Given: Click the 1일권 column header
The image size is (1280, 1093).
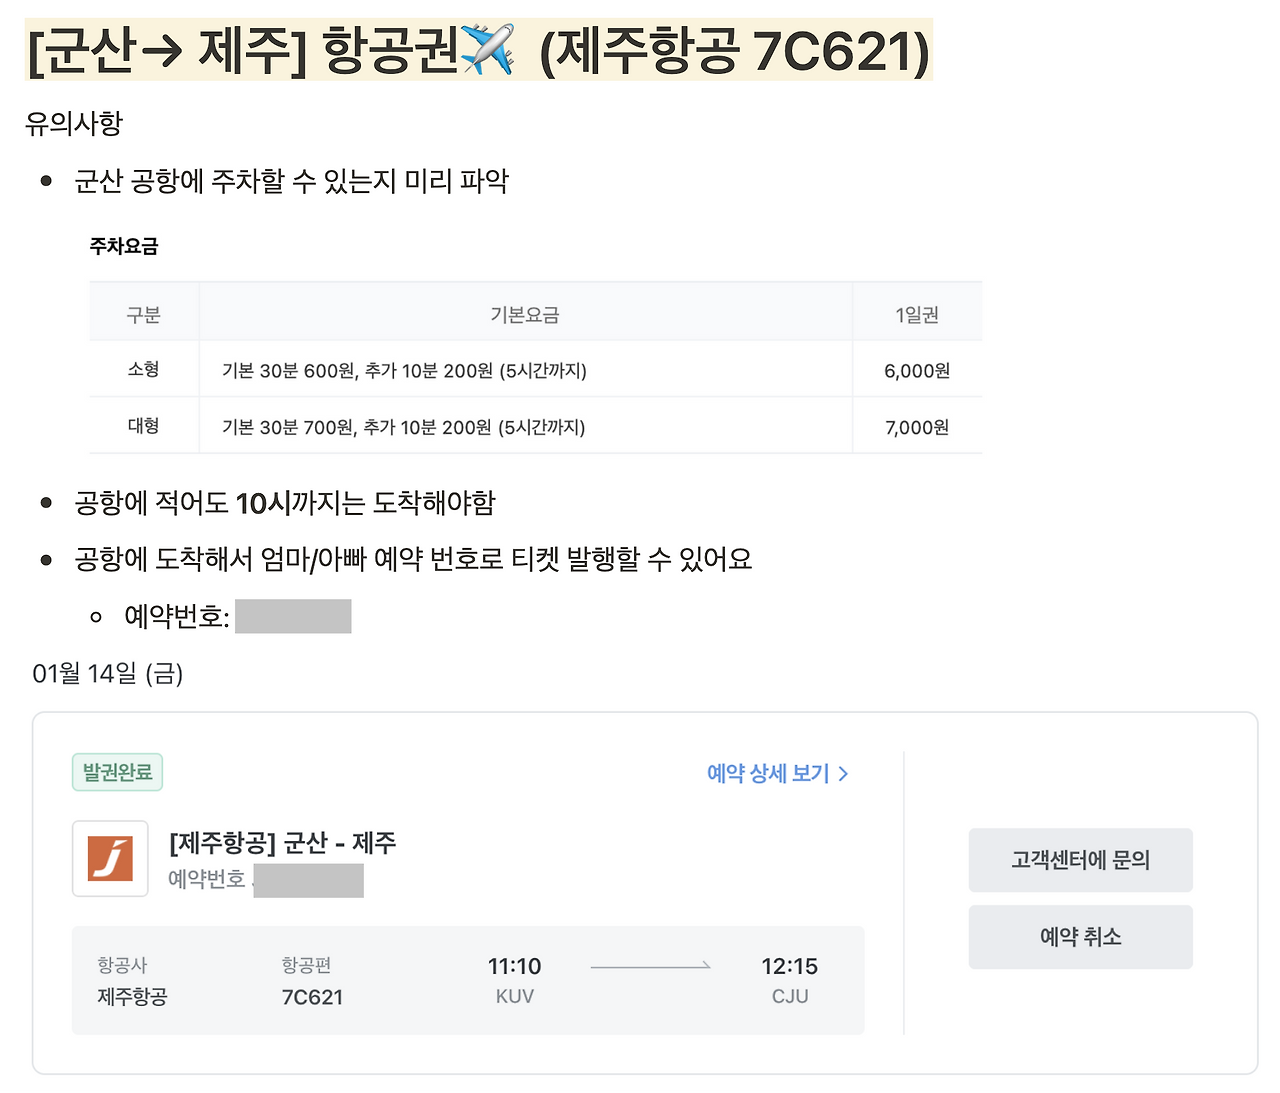Looking at the screenshot, I should [x=917, y=315].
